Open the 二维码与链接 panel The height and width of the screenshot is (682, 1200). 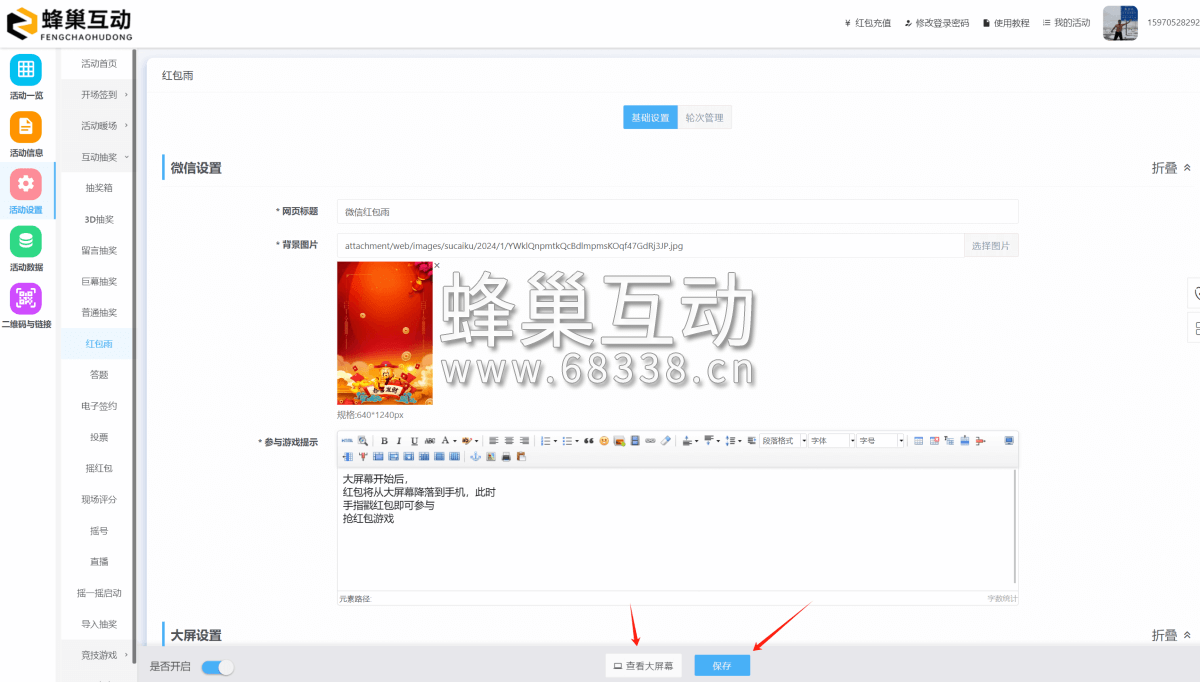coord(25,300)
